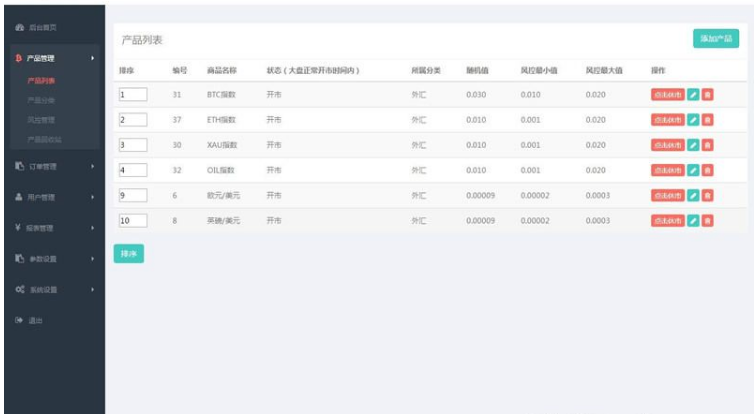
Task: Open the 产品列表 submenu item
Action: pyautogui.click(x=41, y=81)
